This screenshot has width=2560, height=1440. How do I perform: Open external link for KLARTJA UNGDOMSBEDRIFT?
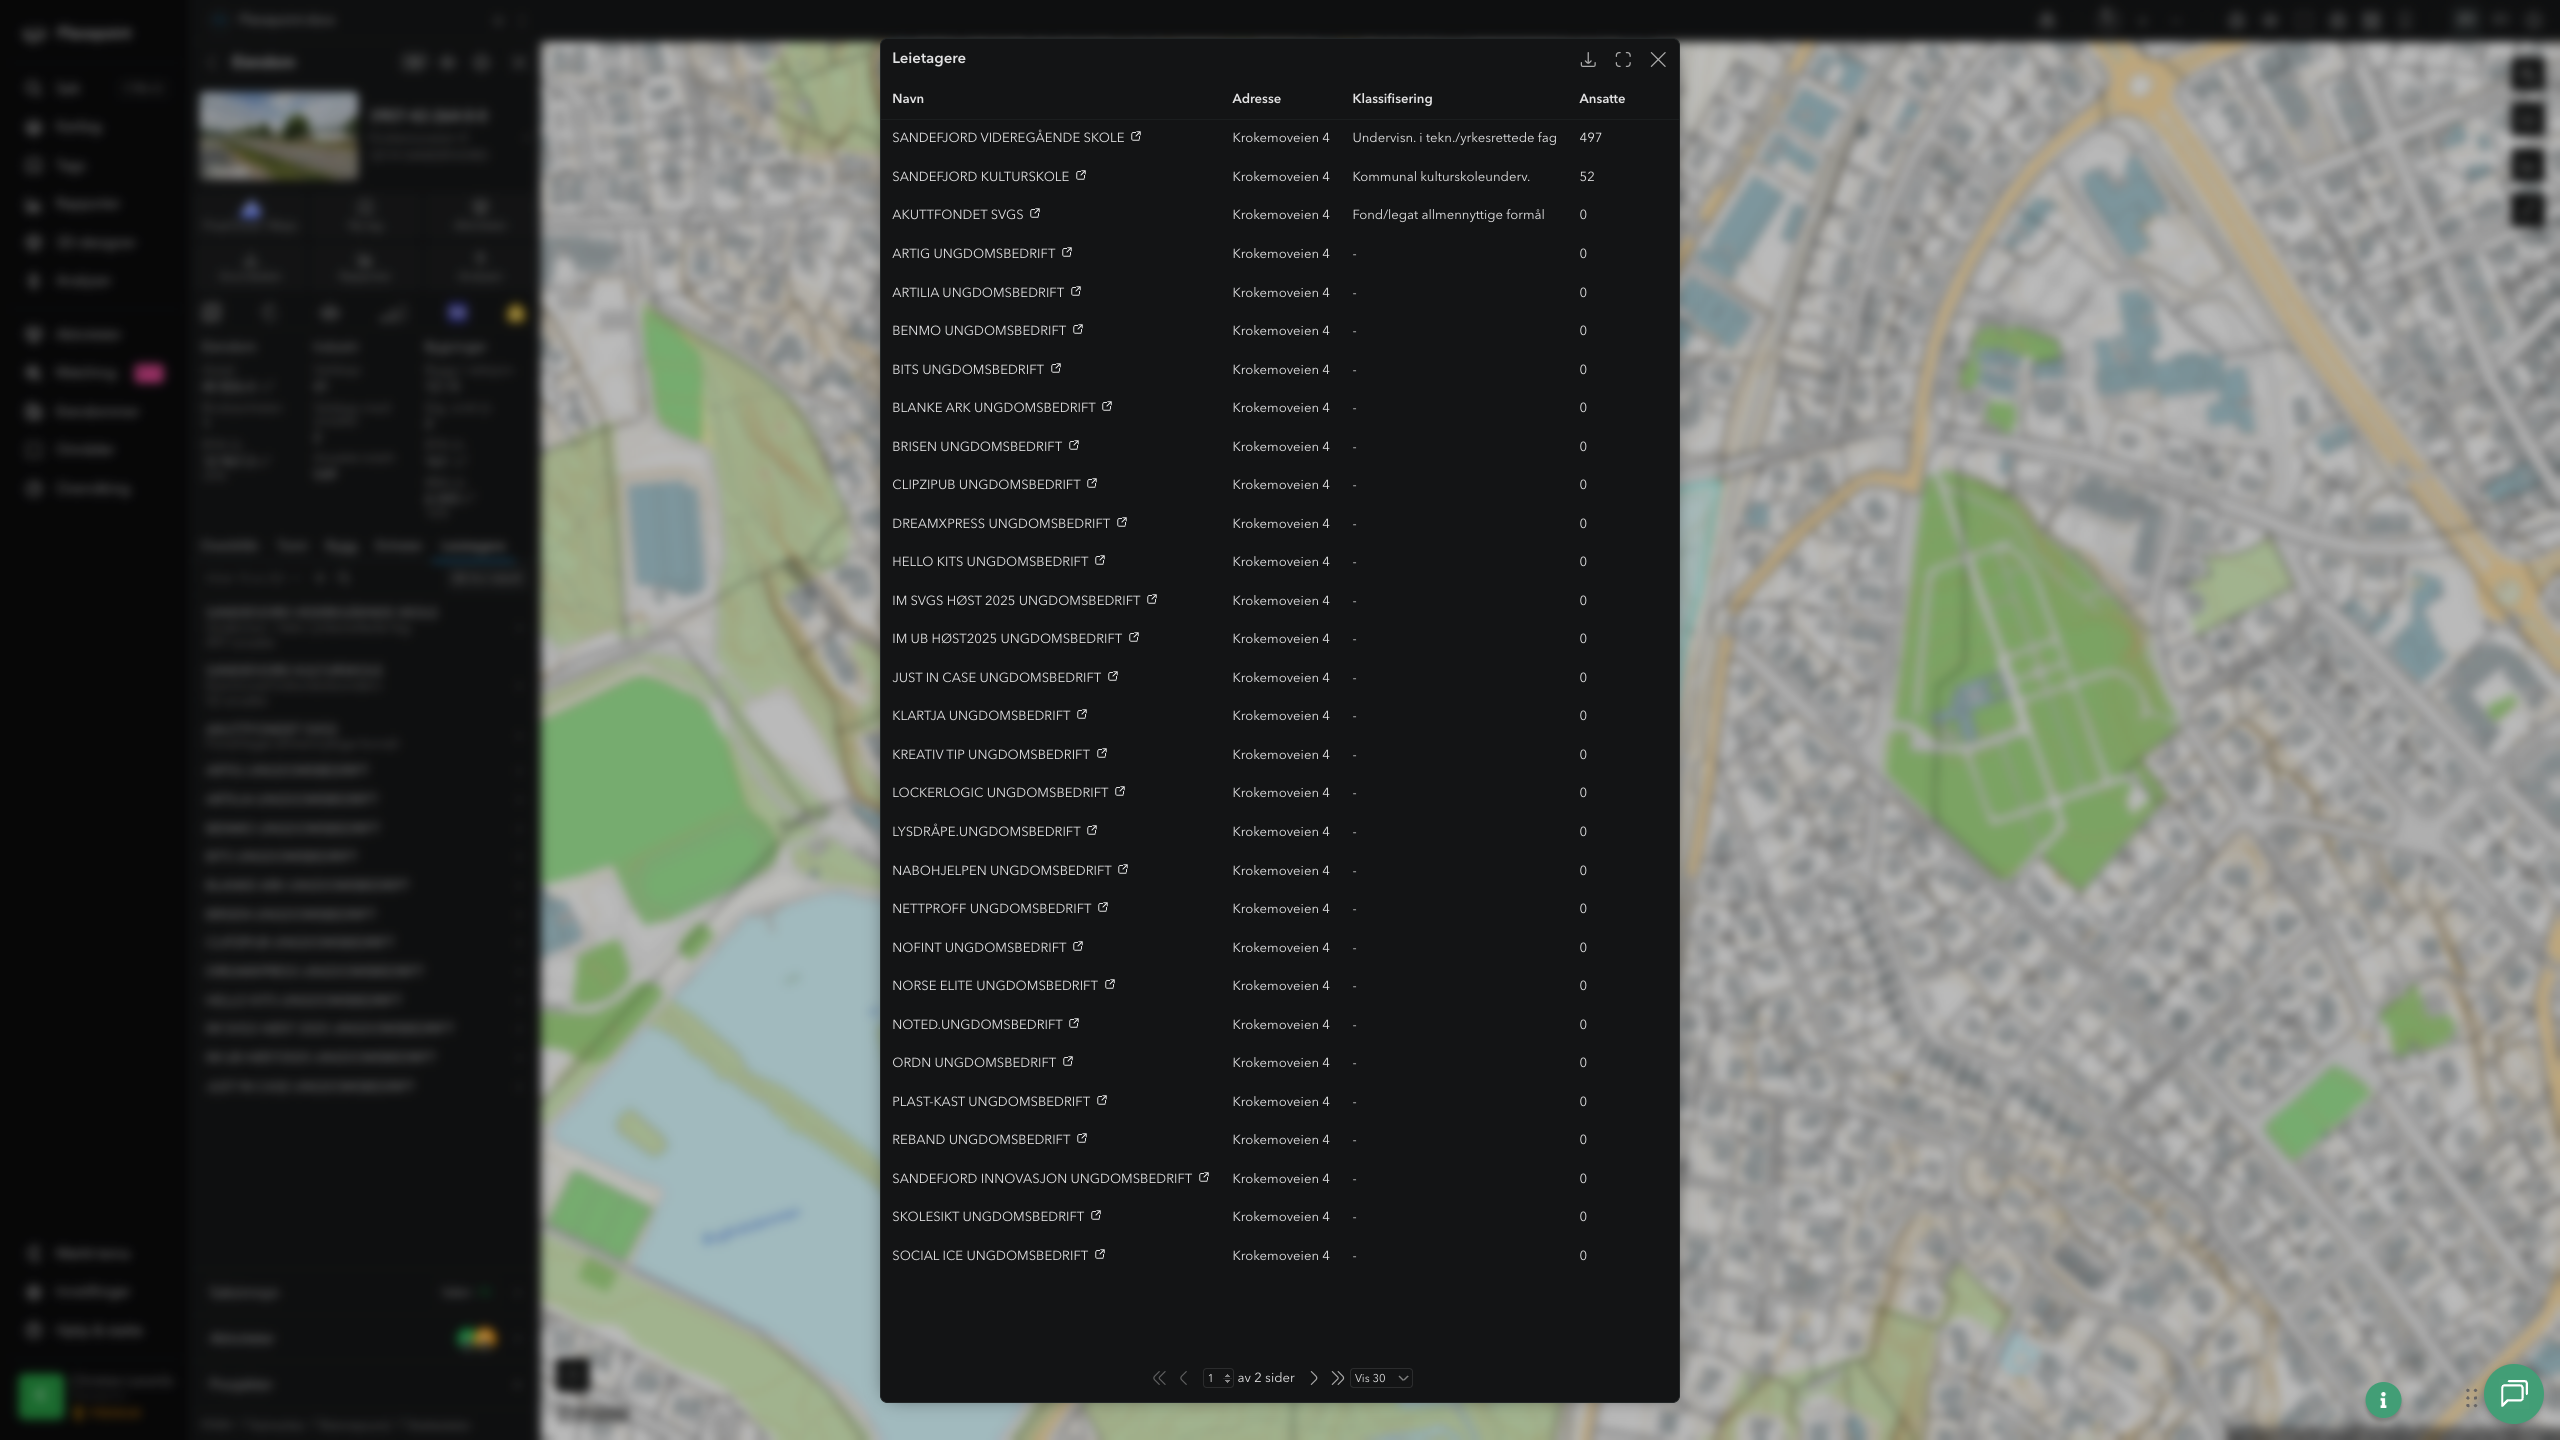coord(1082,715)
